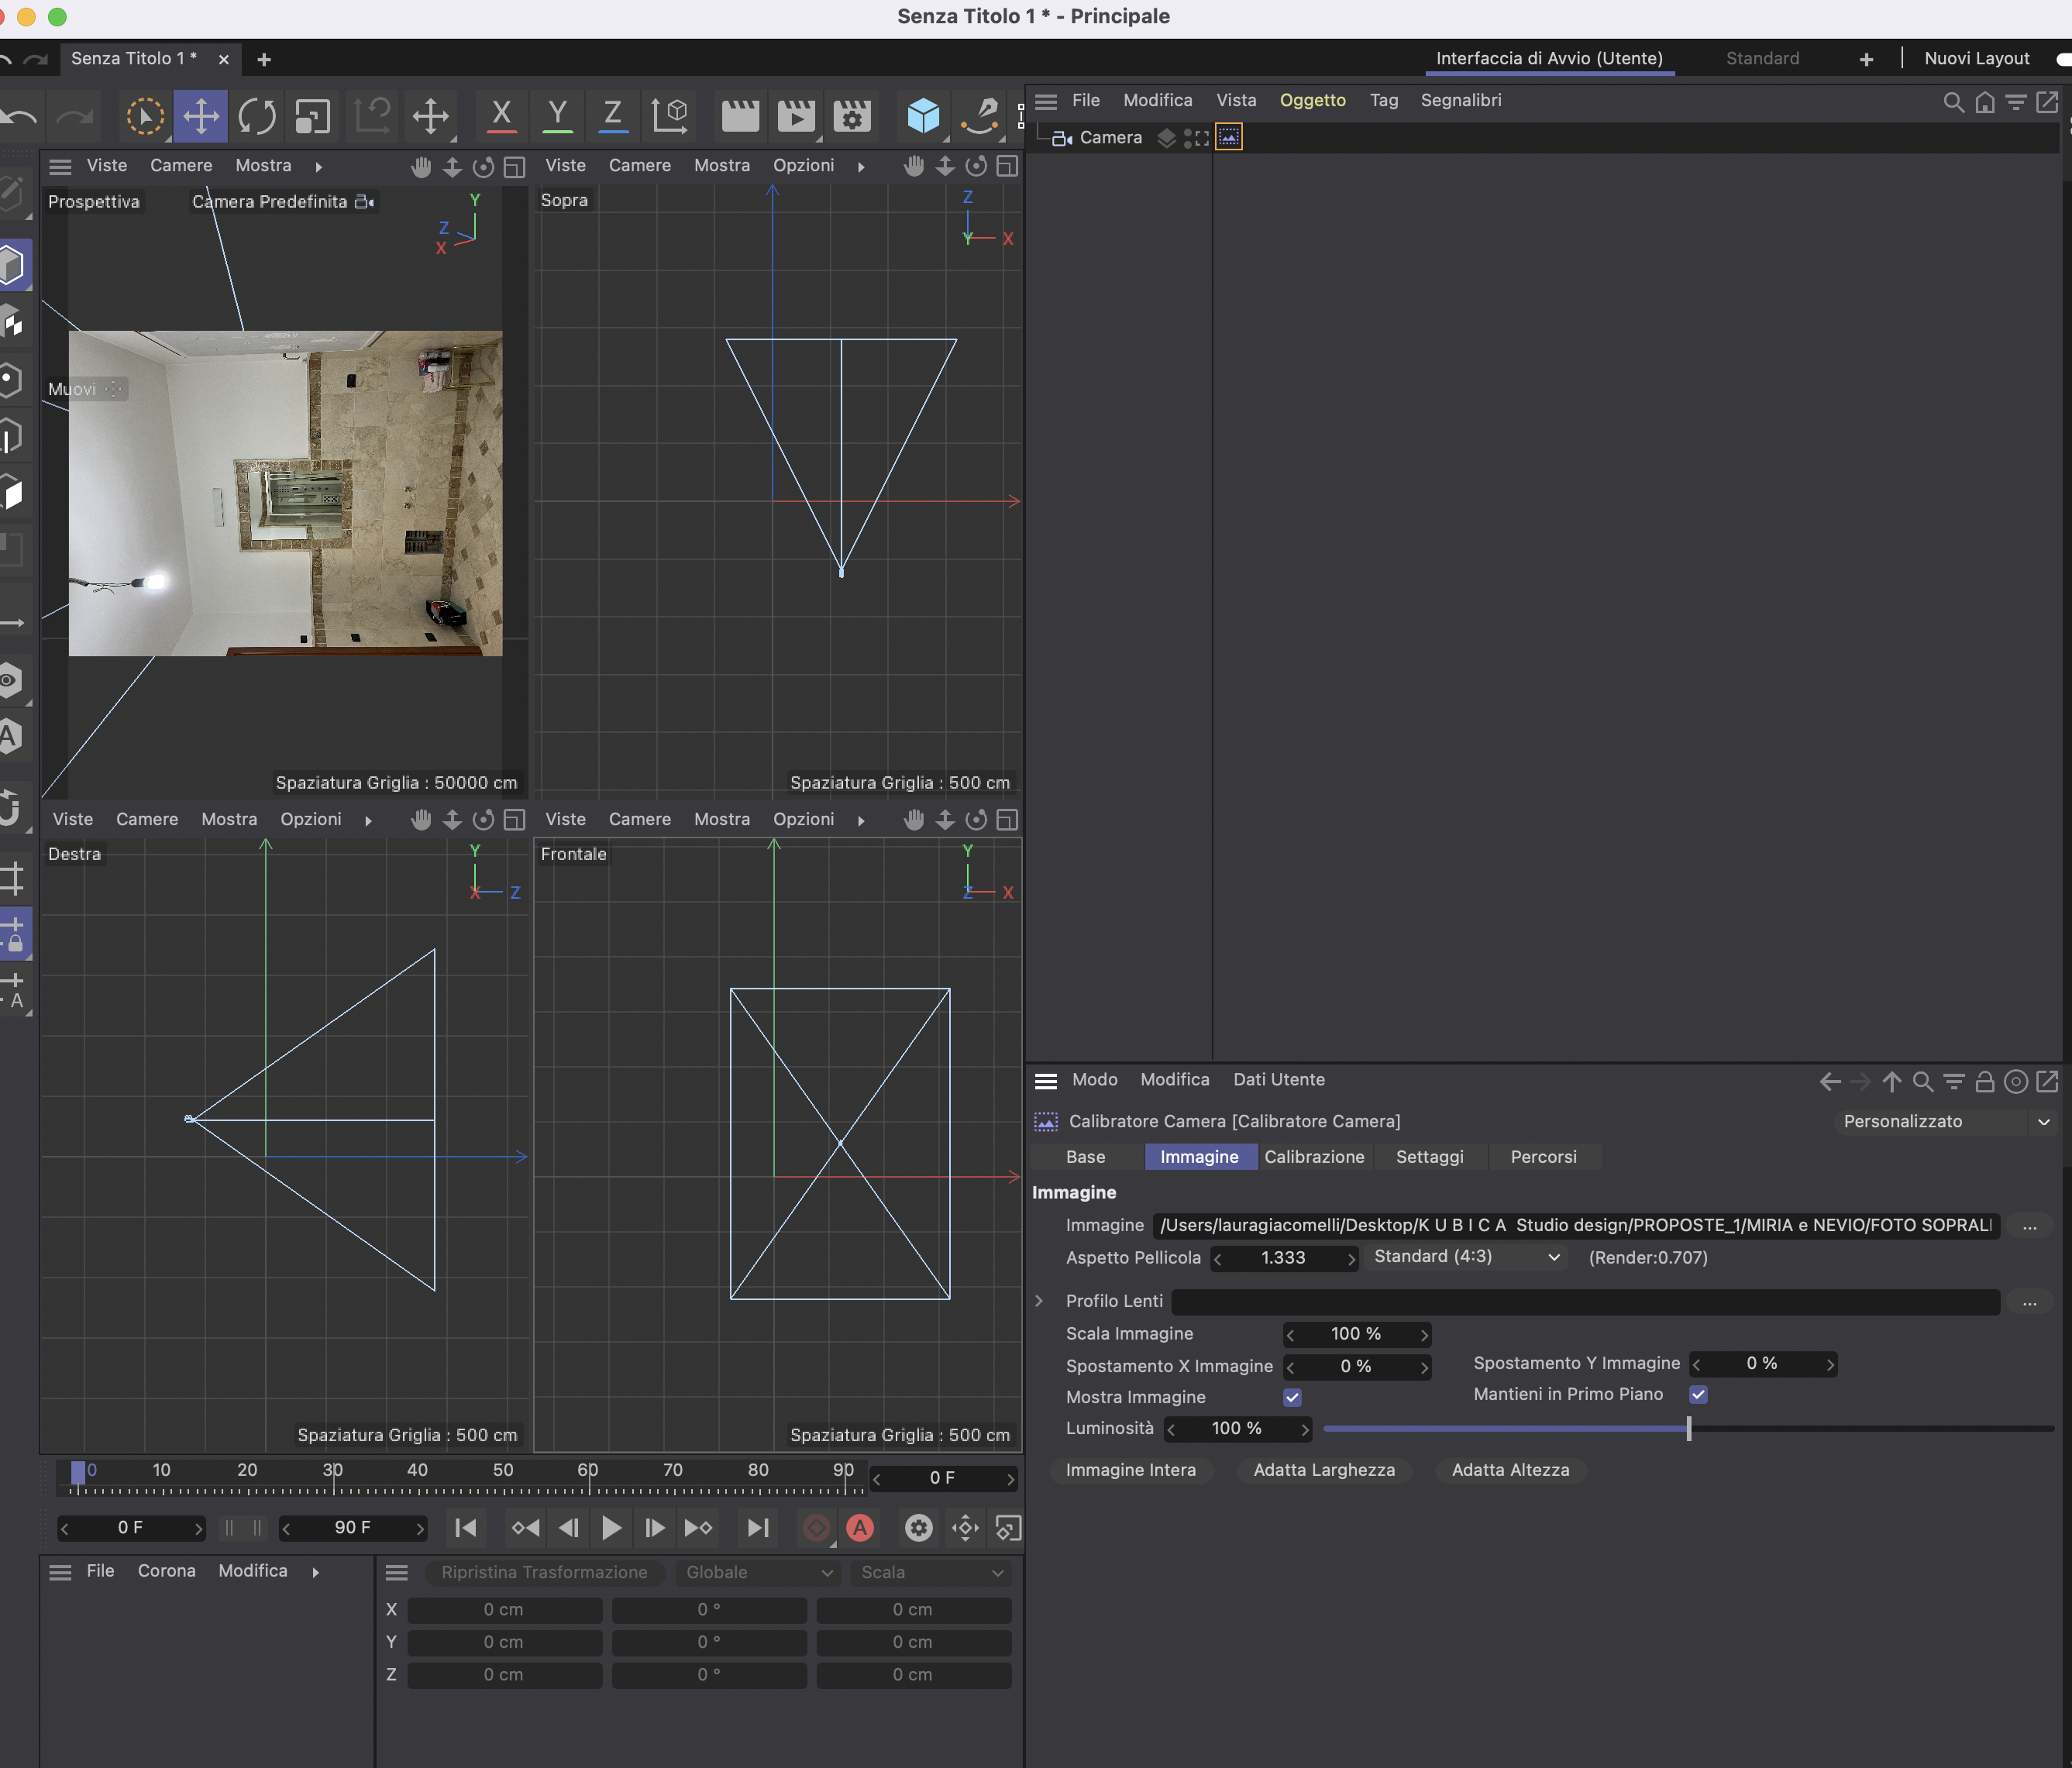2072x1768 pixels.
Task: Toggle Mantieni in Primo Piano checkbox
Action: click(1697, 1394)
